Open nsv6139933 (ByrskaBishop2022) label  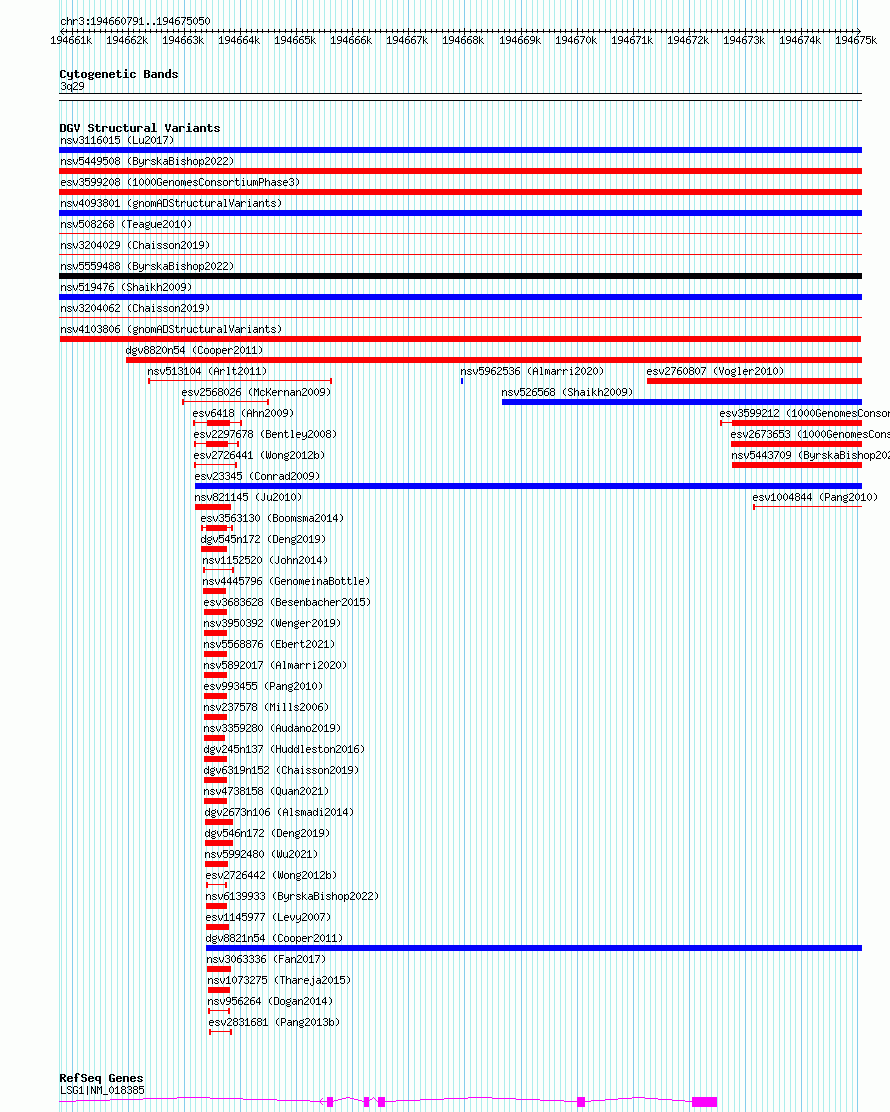tap(292, 896)
